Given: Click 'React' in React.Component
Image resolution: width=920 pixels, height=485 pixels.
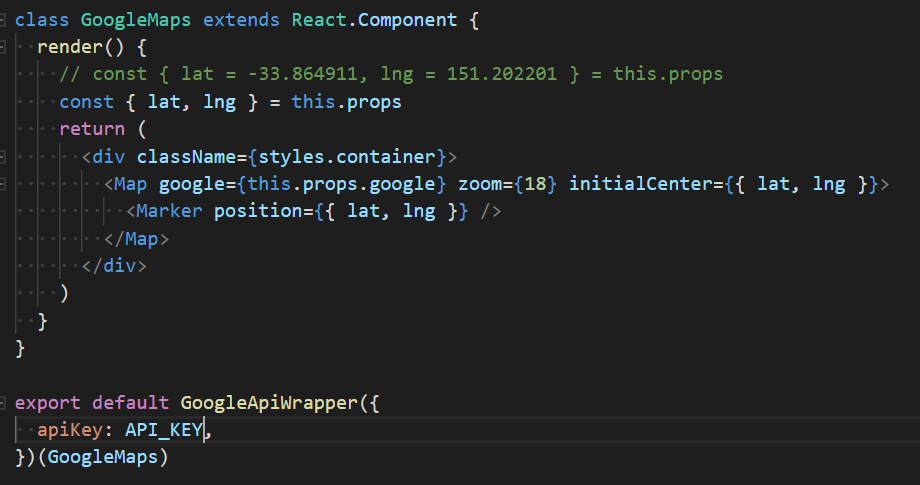Looking at the screenshot, I should (320, 20).
